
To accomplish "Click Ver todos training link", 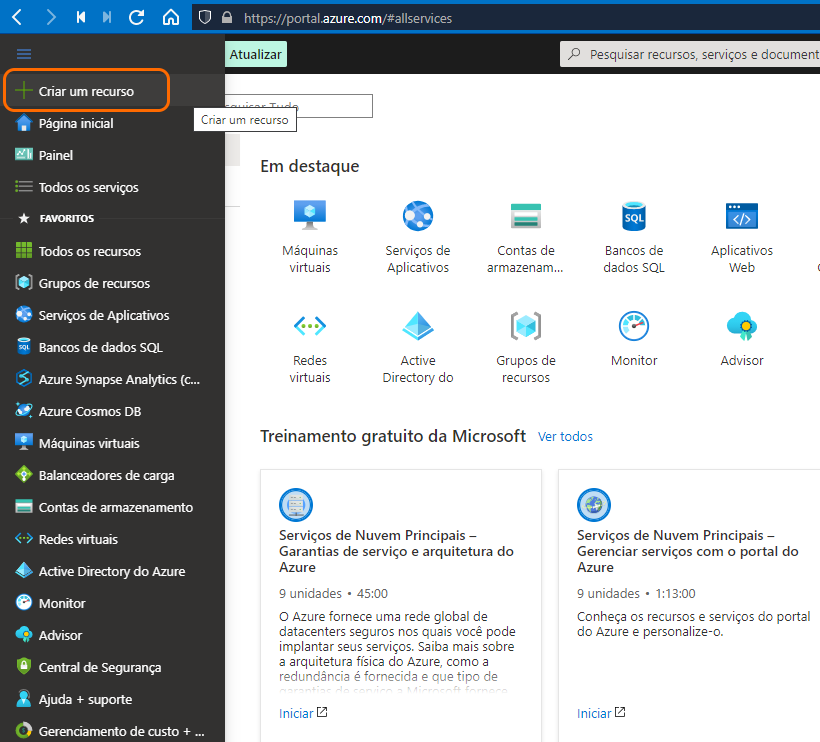I will [x=565, y=437].
